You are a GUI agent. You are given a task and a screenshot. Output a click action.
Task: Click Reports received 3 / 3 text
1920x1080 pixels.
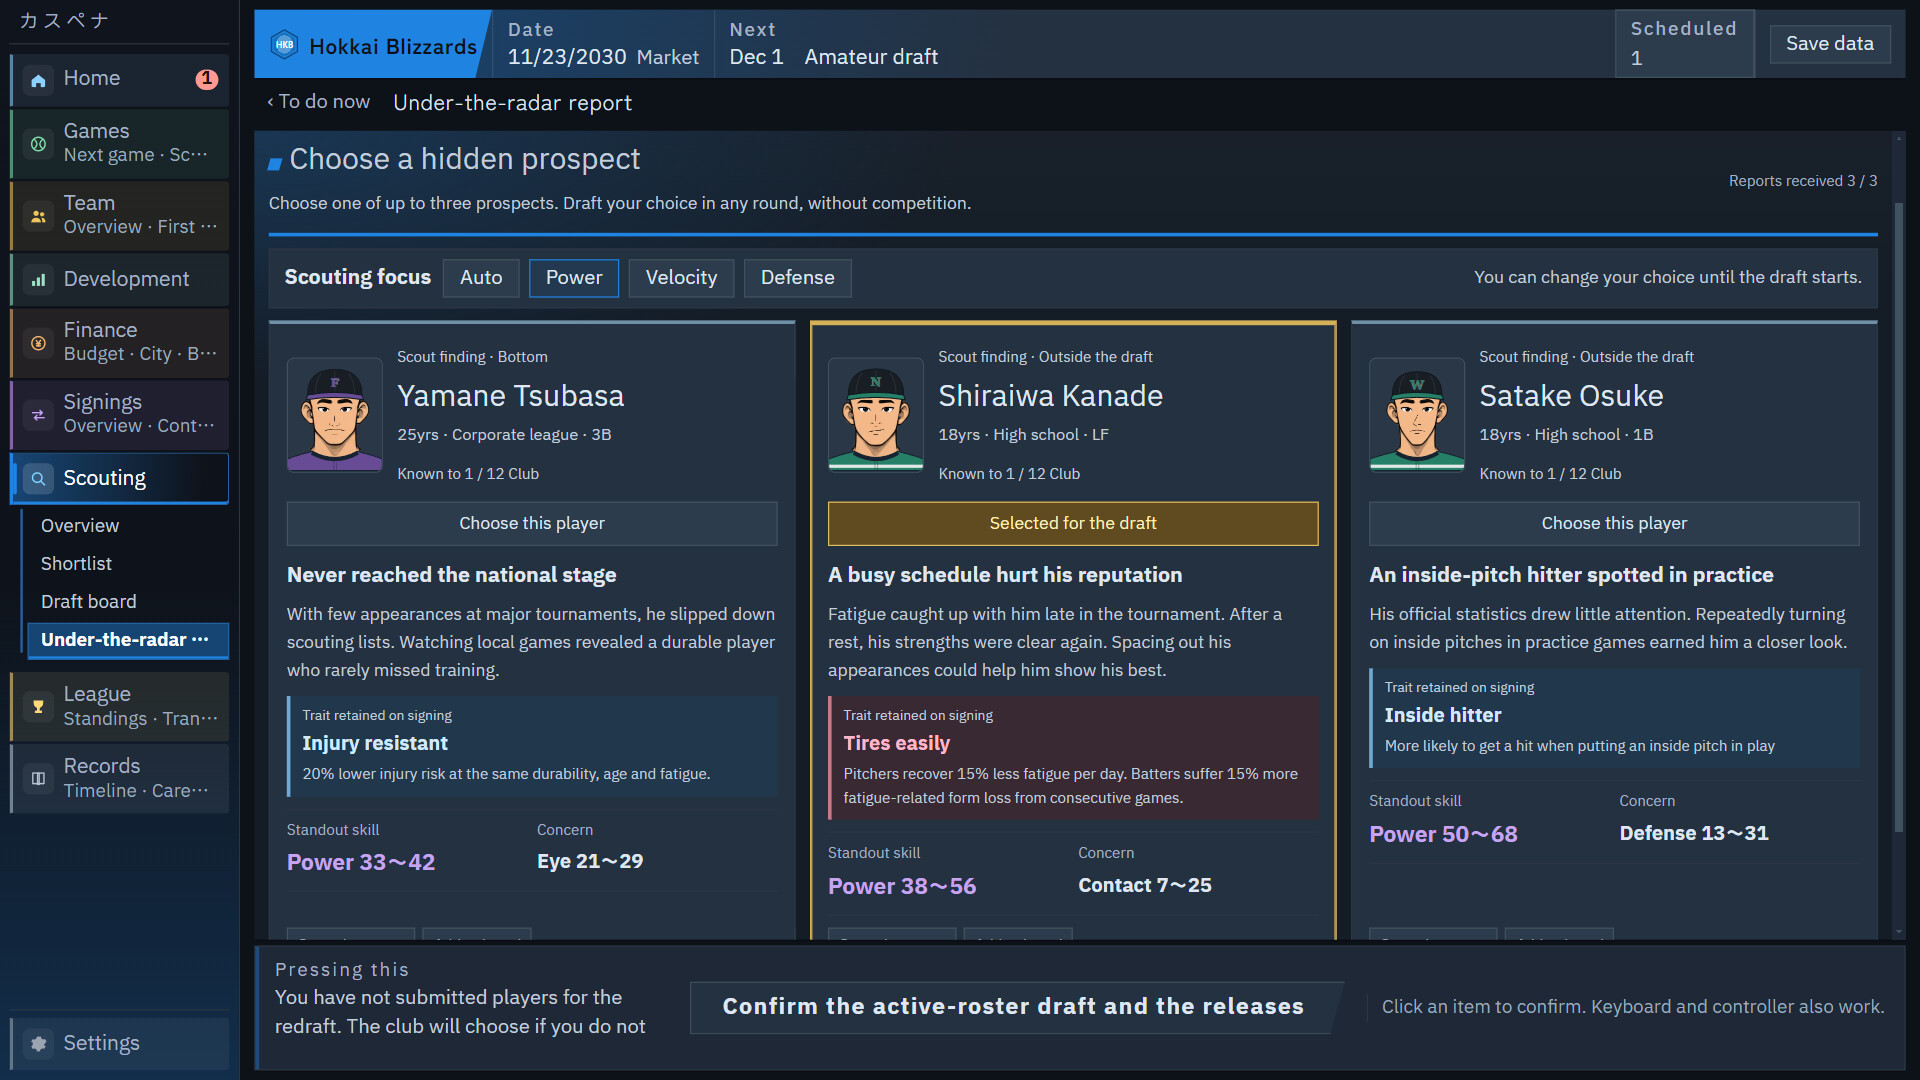(x=1803, y=181)
